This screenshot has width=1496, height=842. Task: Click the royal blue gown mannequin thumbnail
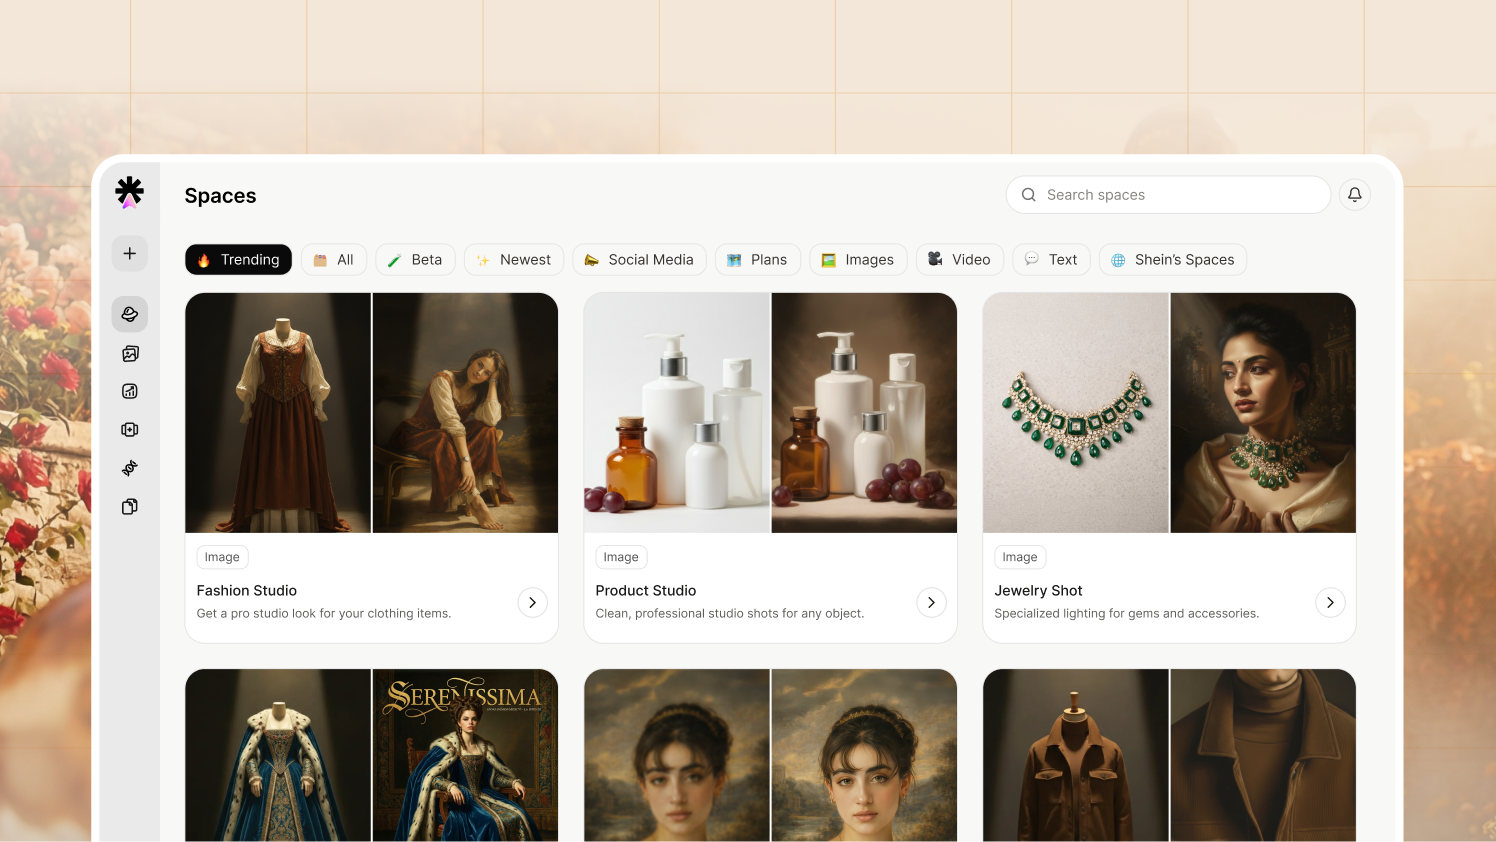(x=278, y=755)
